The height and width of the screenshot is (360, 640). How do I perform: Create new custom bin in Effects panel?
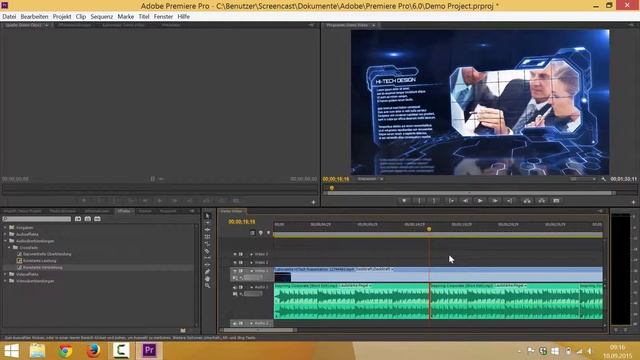[183, 330]
